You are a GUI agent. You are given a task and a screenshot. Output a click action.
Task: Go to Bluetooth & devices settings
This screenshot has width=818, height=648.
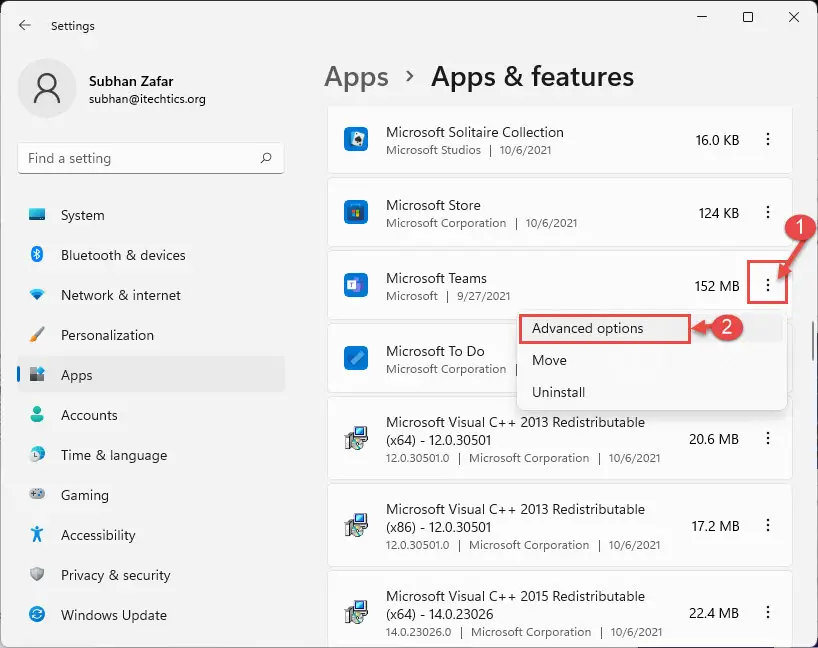tap(151, 255)
